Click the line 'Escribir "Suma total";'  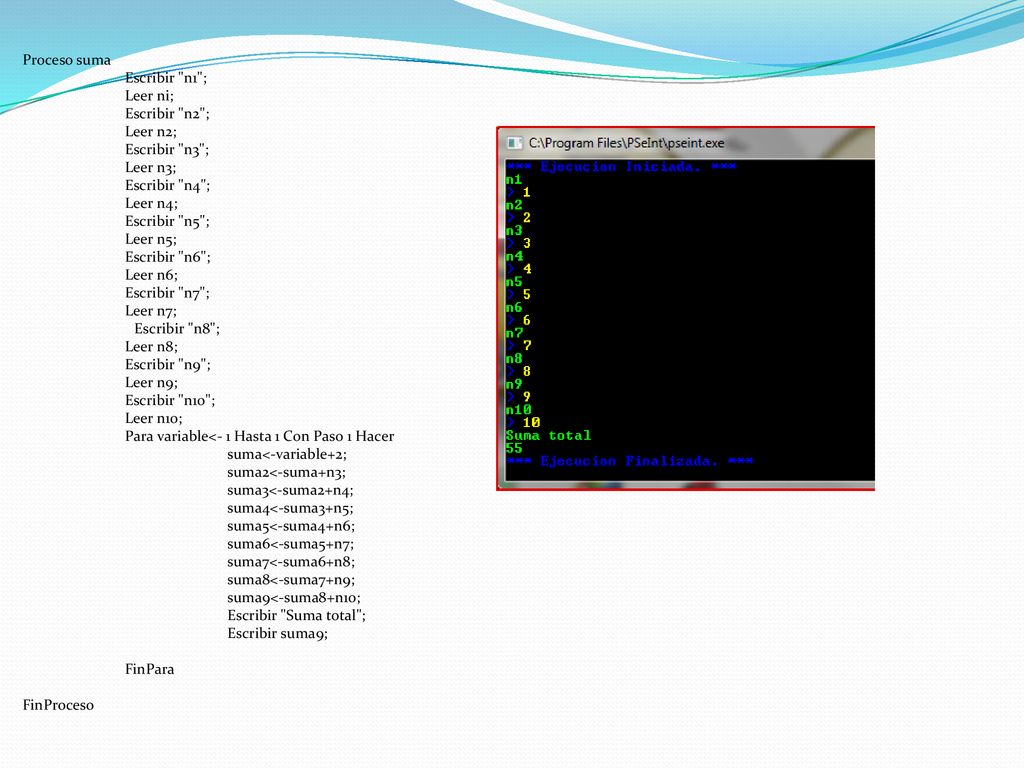(x=296, y=616)
